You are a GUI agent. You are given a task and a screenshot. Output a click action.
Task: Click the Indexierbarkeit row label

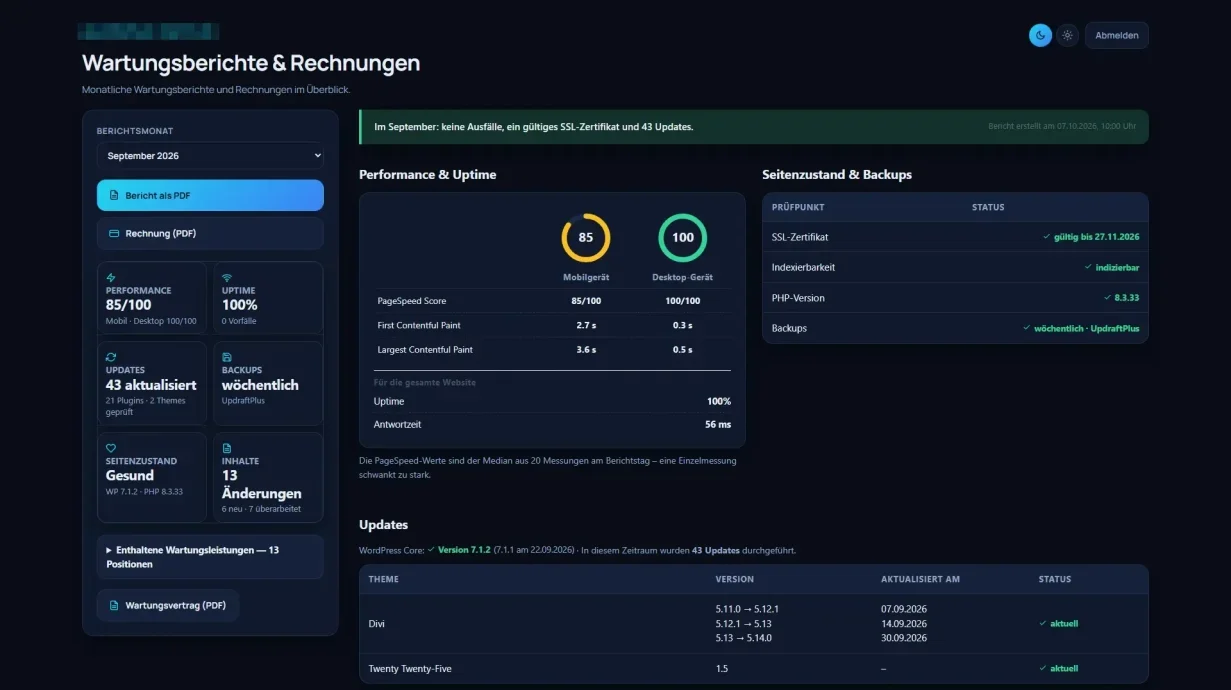[x=803, y=267]
